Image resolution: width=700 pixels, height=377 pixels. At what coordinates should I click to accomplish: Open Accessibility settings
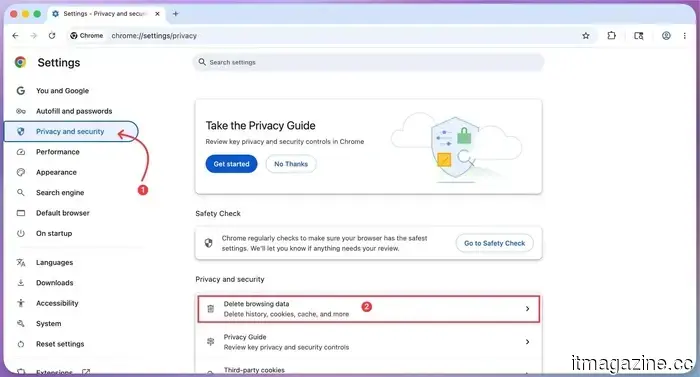click(x=57, y=303)
